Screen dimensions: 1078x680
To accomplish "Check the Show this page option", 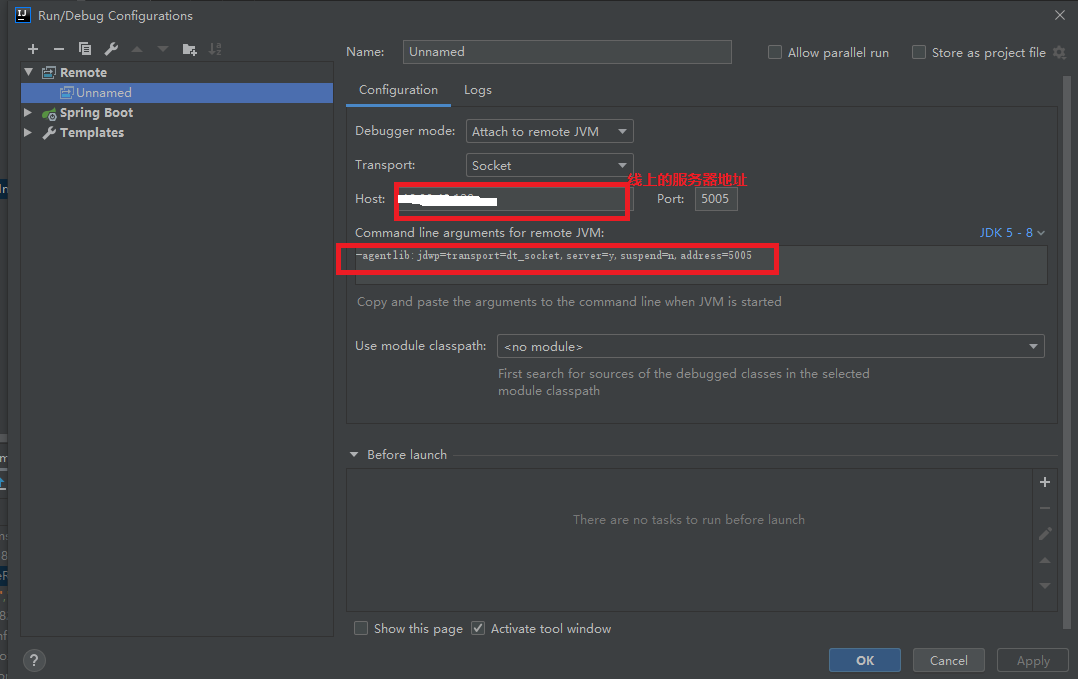I will [361, 629].
